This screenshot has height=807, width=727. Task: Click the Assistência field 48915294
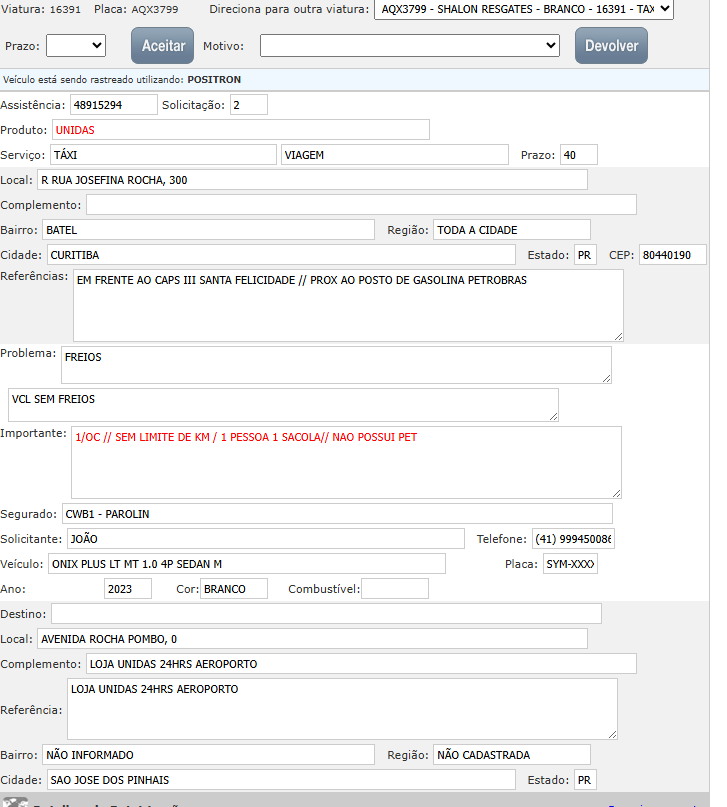[x=114, y=104]
